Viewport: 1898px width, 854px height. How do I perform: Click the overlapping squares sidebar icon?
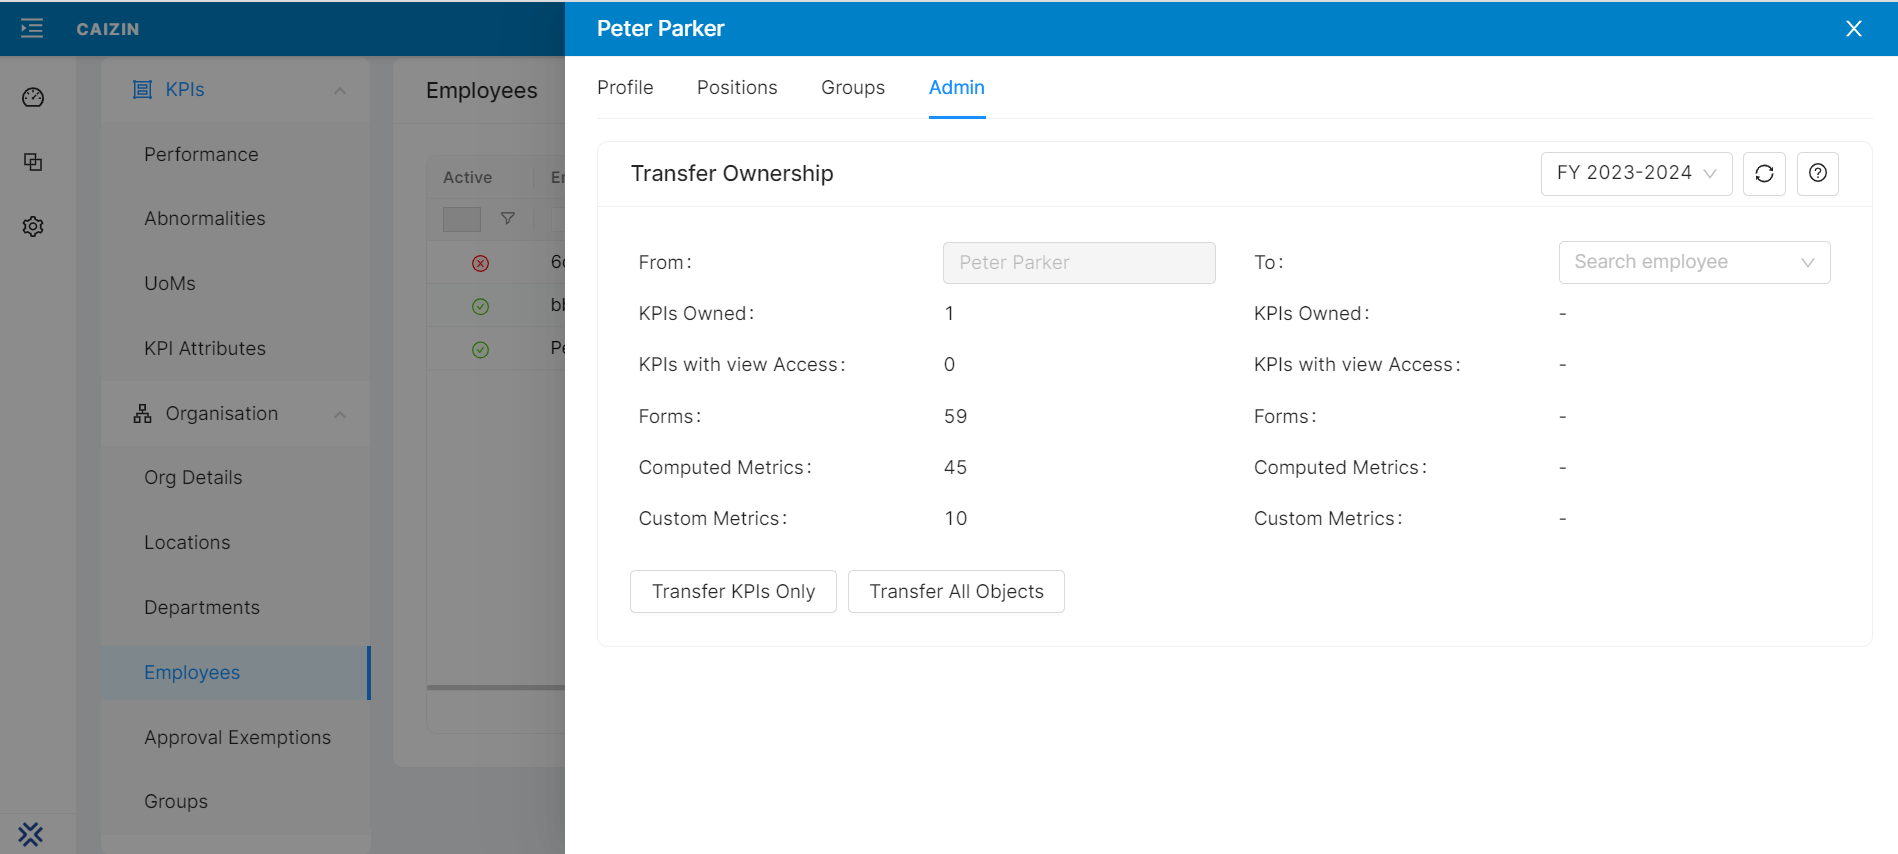(x=33, y=162)
